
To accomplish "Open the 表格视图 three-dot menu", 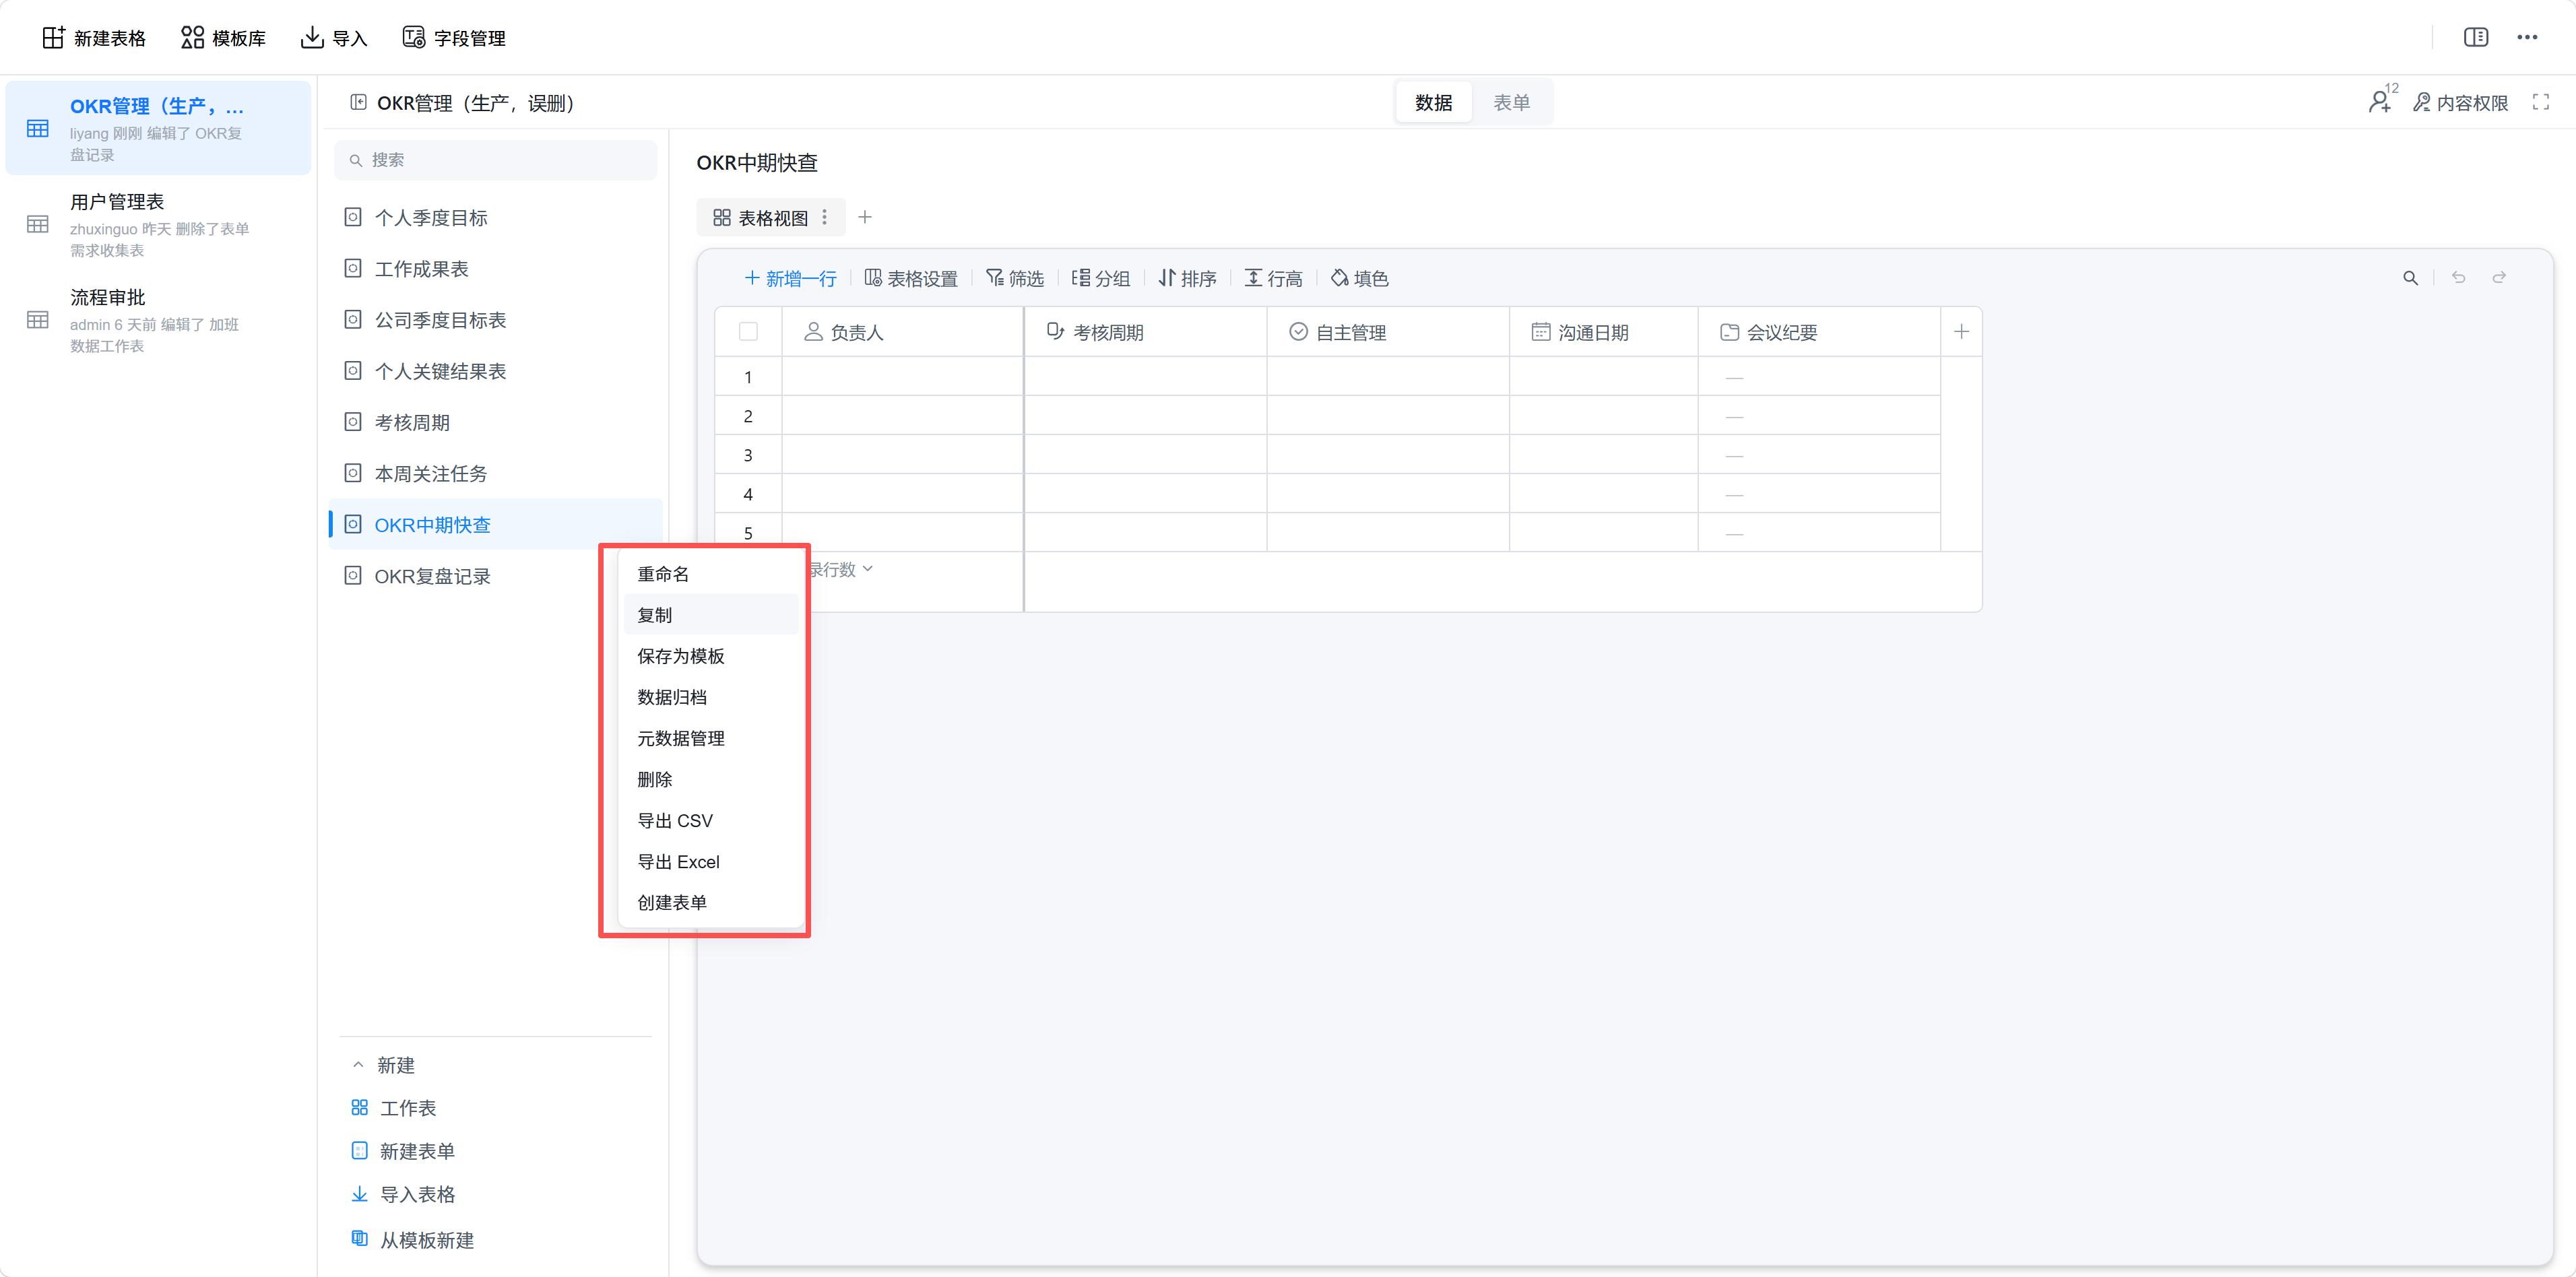I will coord(824,218).
